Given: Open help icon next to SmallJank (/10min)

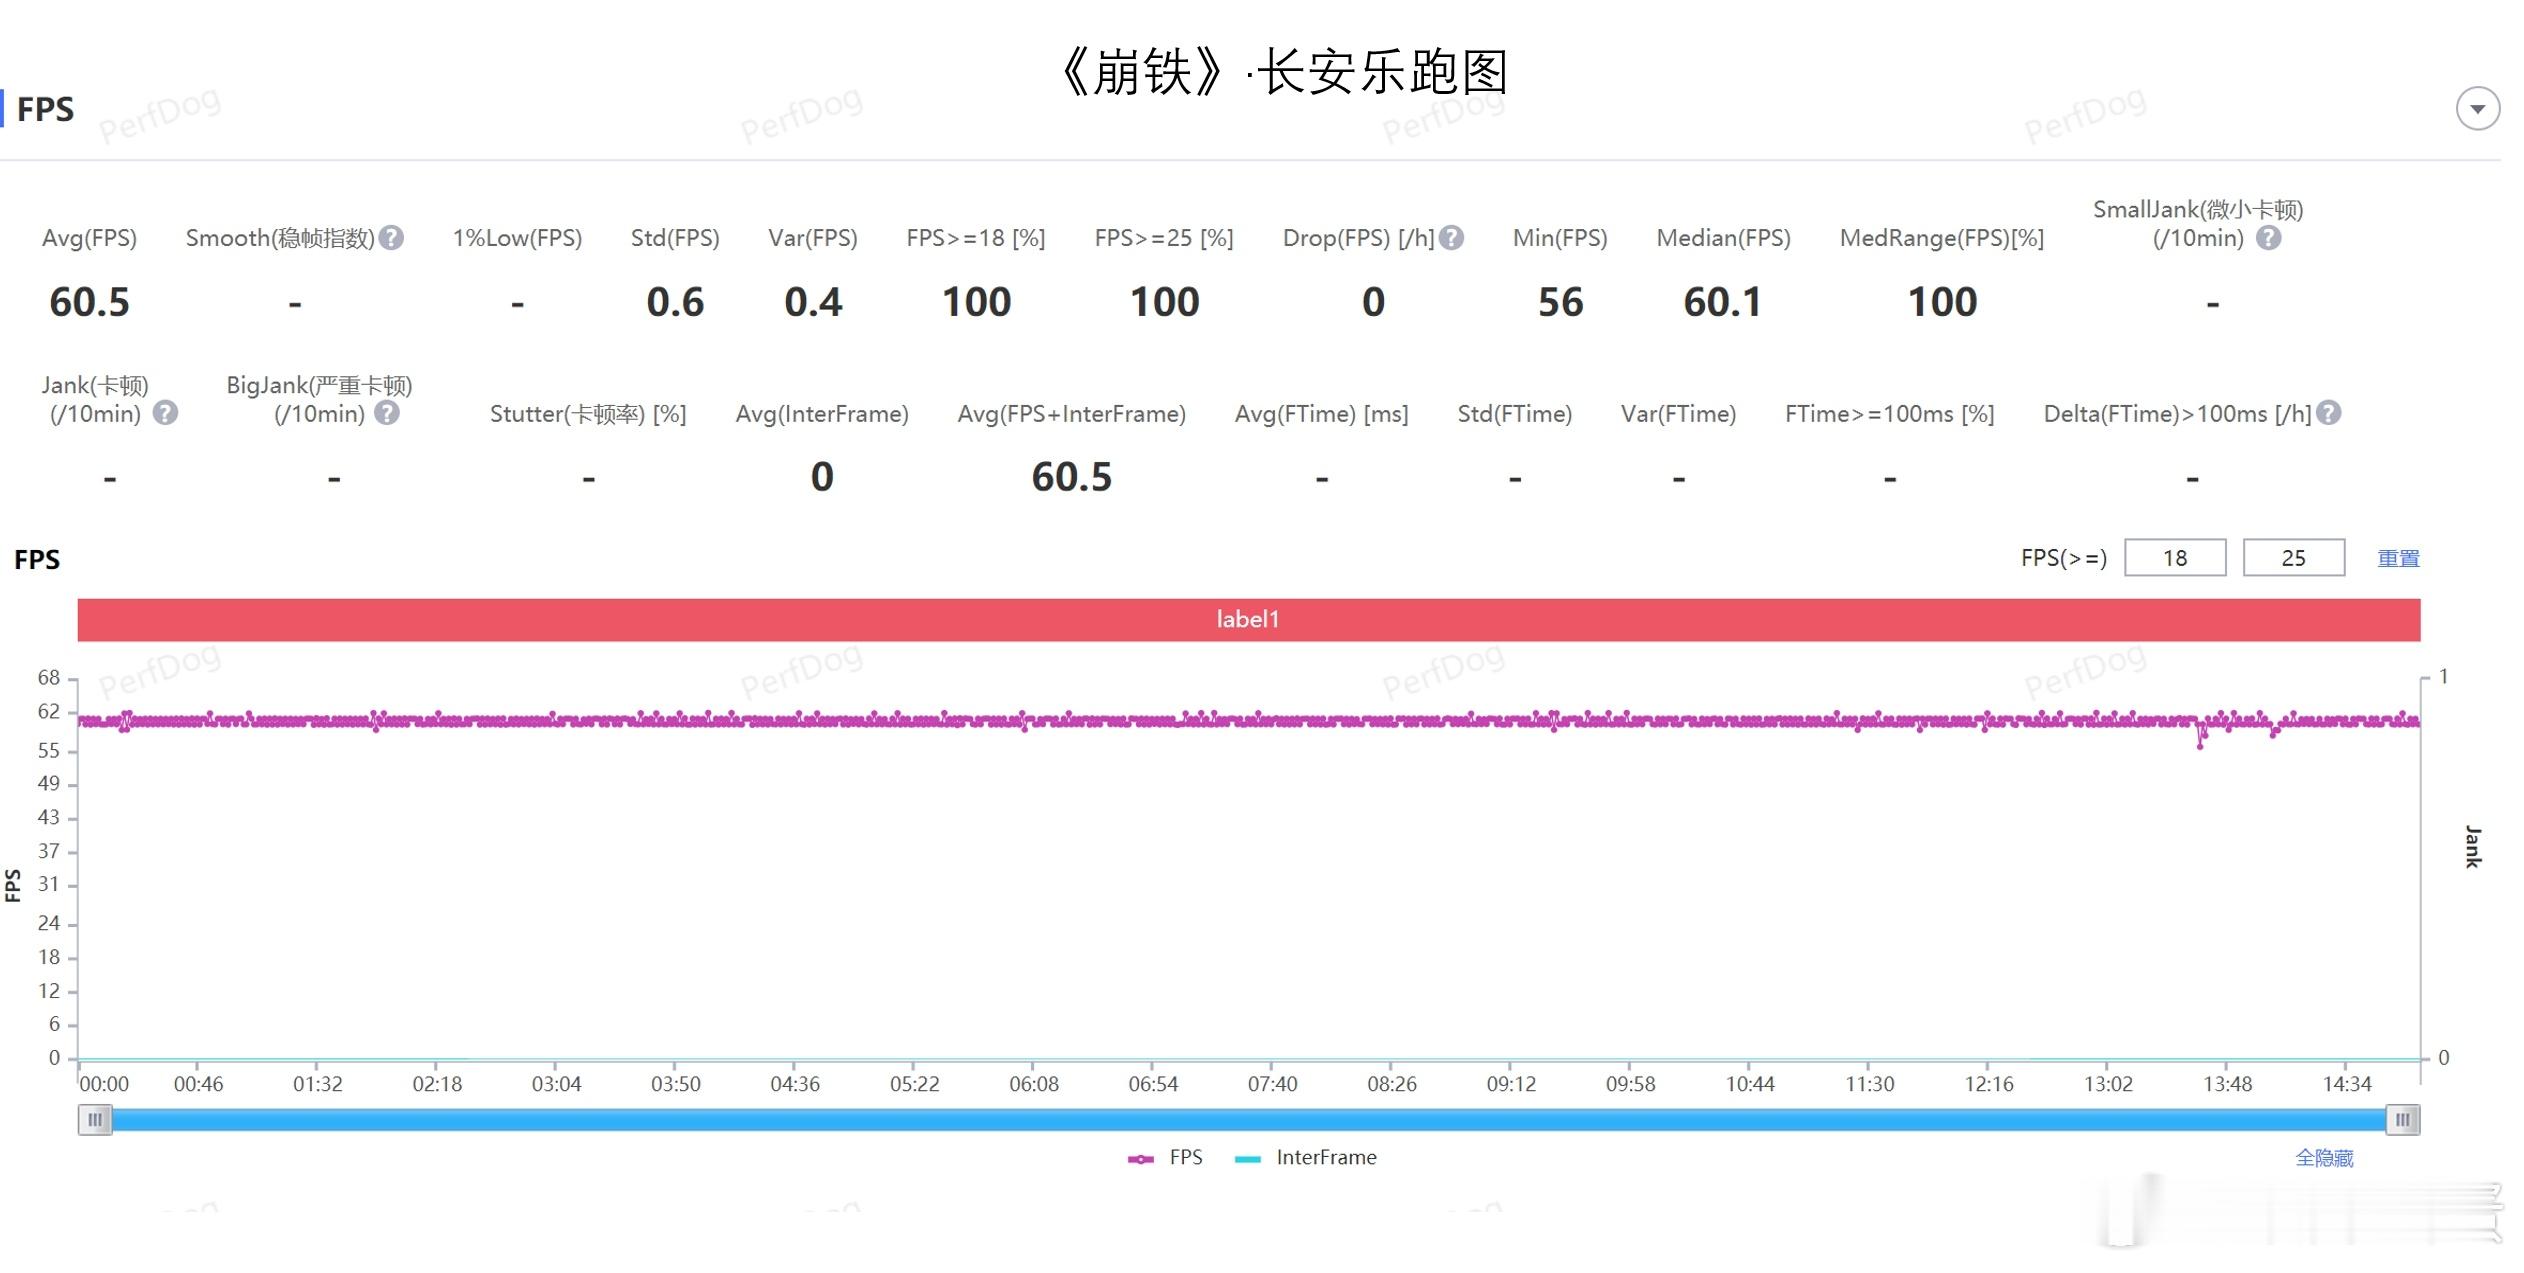Looking at the screenshot, I should [x=2269, y=238].
